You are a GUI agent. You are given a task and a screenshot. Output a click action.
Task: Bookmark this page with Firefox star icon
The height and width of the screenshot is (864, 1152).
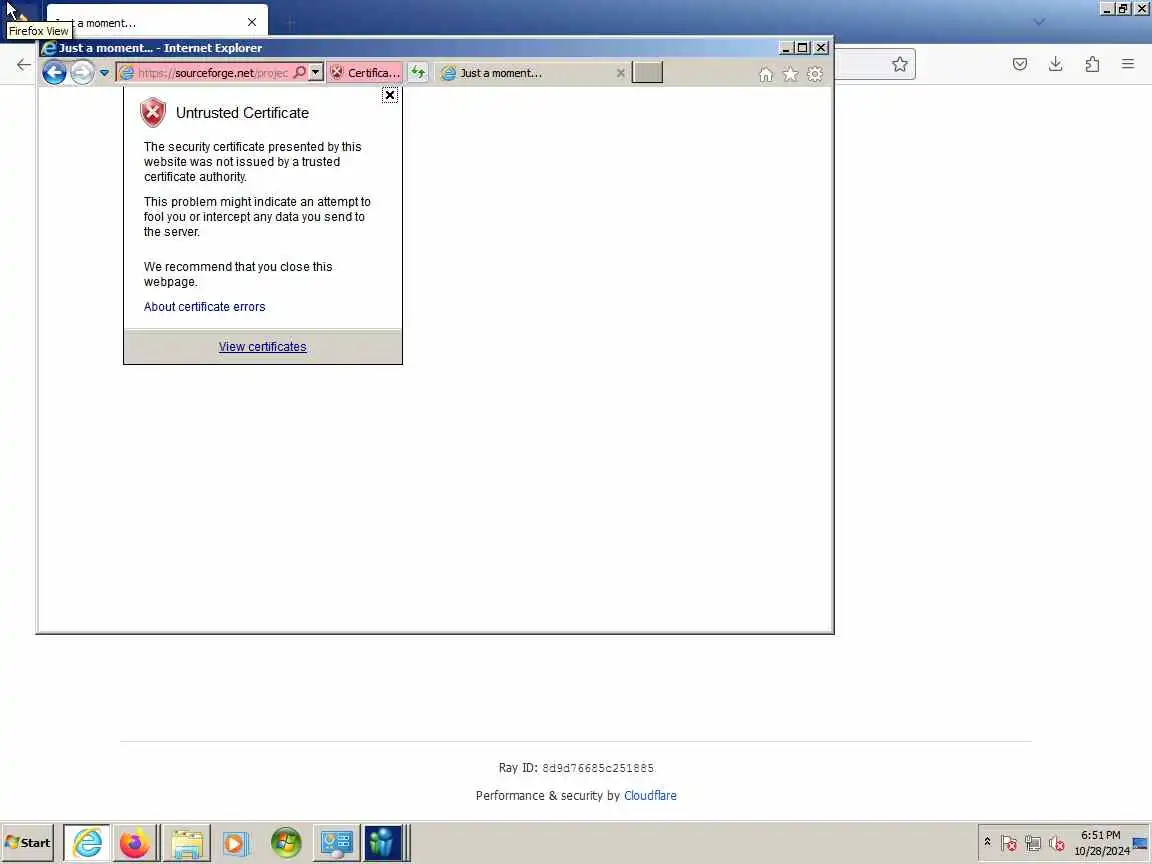pos(899,65)
